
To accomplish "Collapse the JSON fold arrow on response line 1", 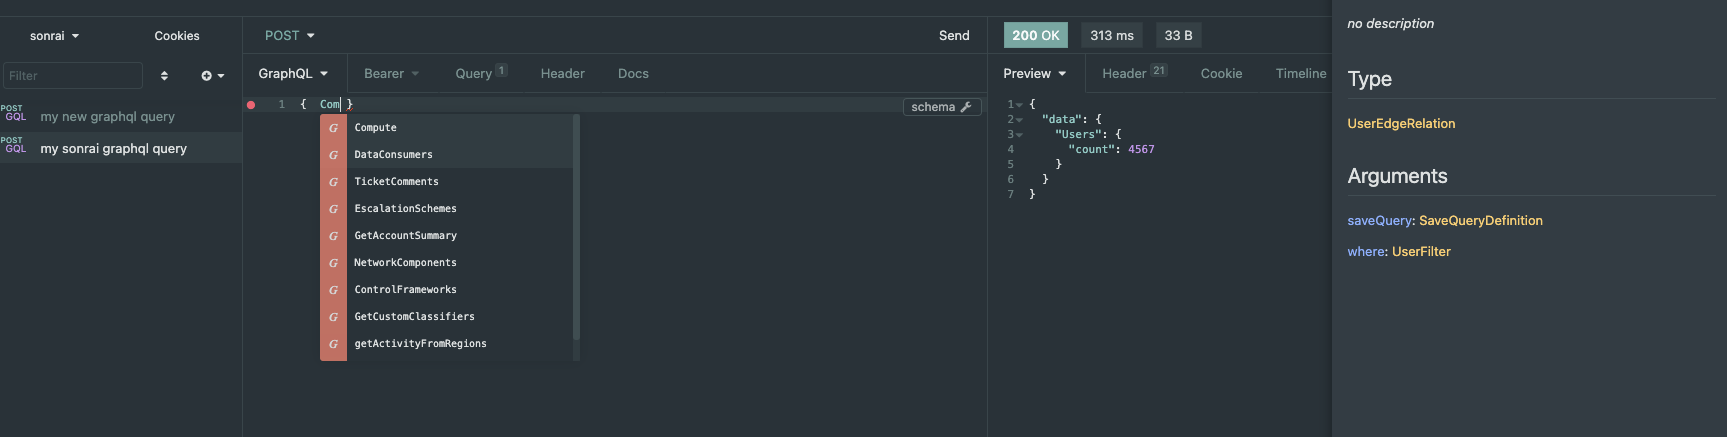I will click(1019, 105).
